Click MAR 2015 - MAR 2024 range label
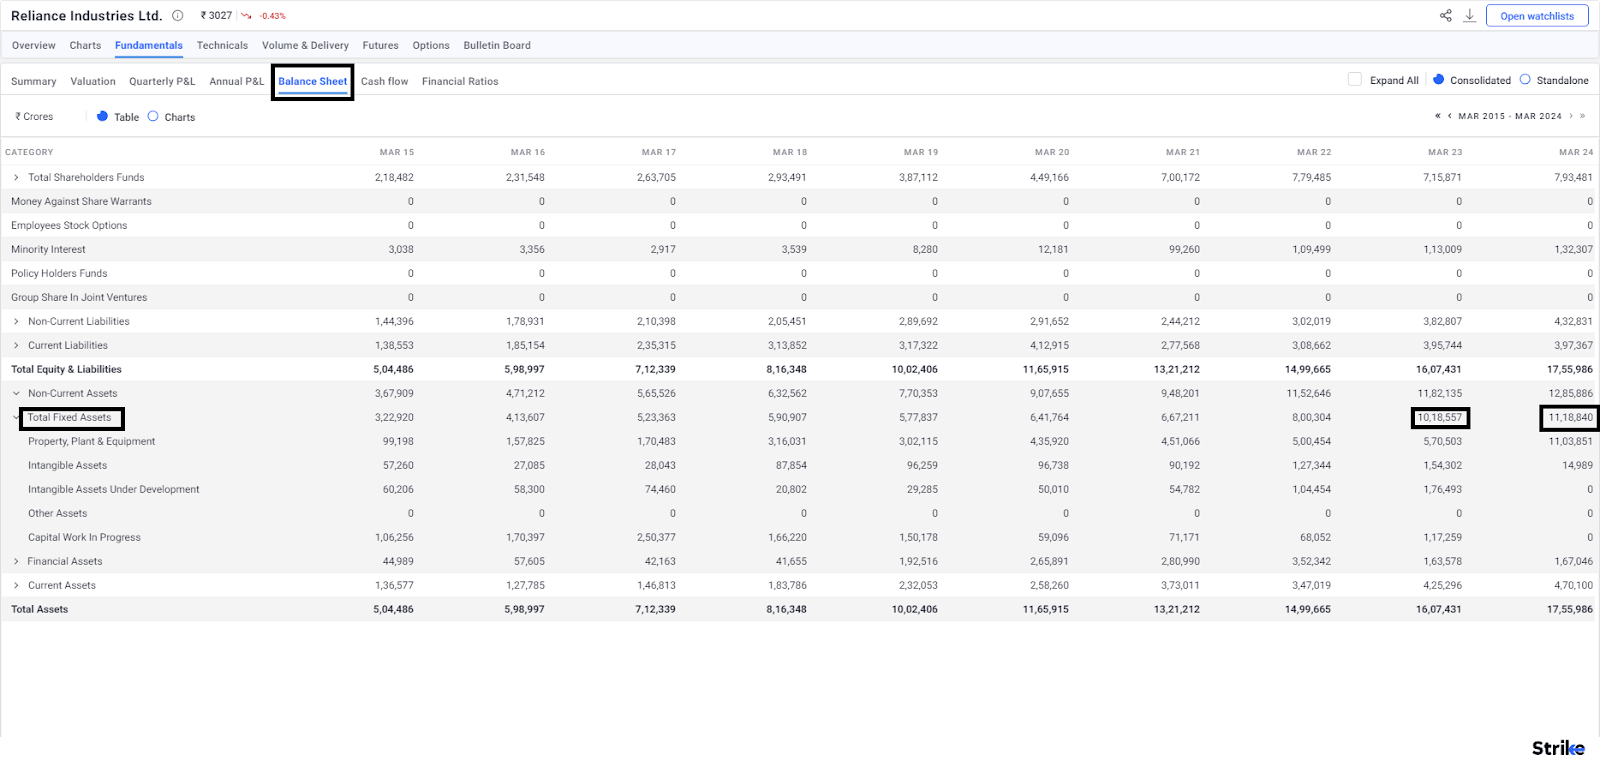 coord(1510,116)
